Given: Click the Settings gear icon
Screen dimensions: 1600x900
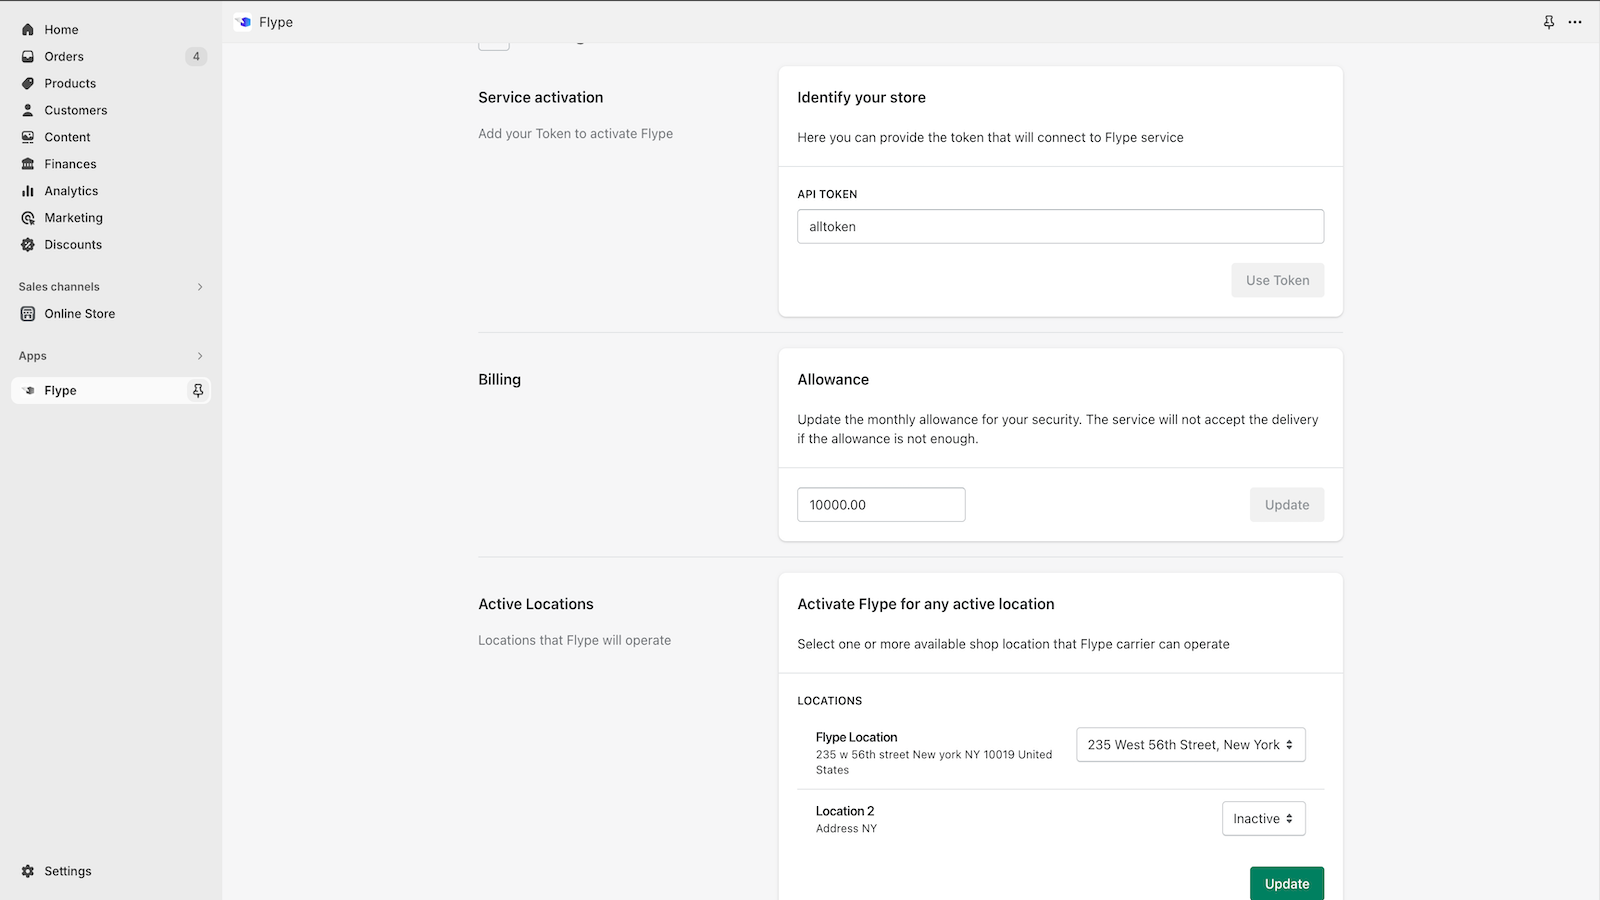Looking at the screenshot, I should click(x=28, y=872).
